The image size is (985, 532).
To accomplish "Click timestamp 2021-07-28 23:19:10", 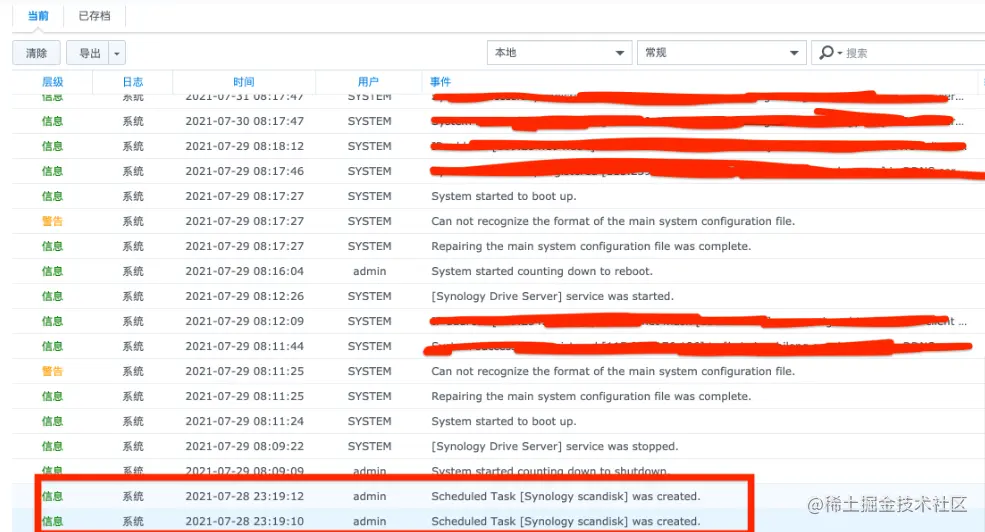I will click(244, 521).
